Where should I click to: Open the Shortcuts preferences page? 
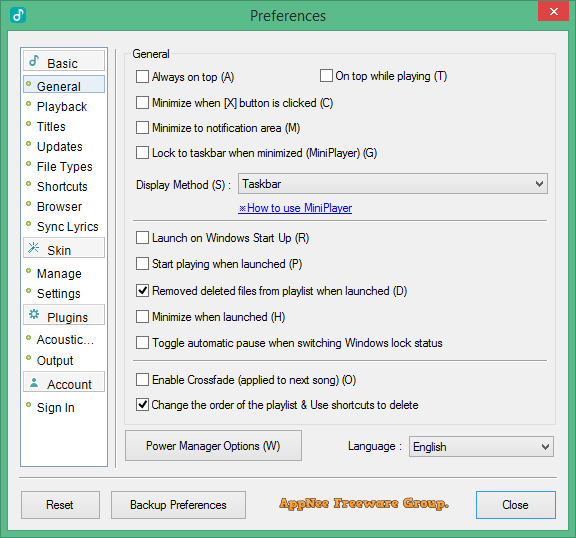tap(62, 187)
